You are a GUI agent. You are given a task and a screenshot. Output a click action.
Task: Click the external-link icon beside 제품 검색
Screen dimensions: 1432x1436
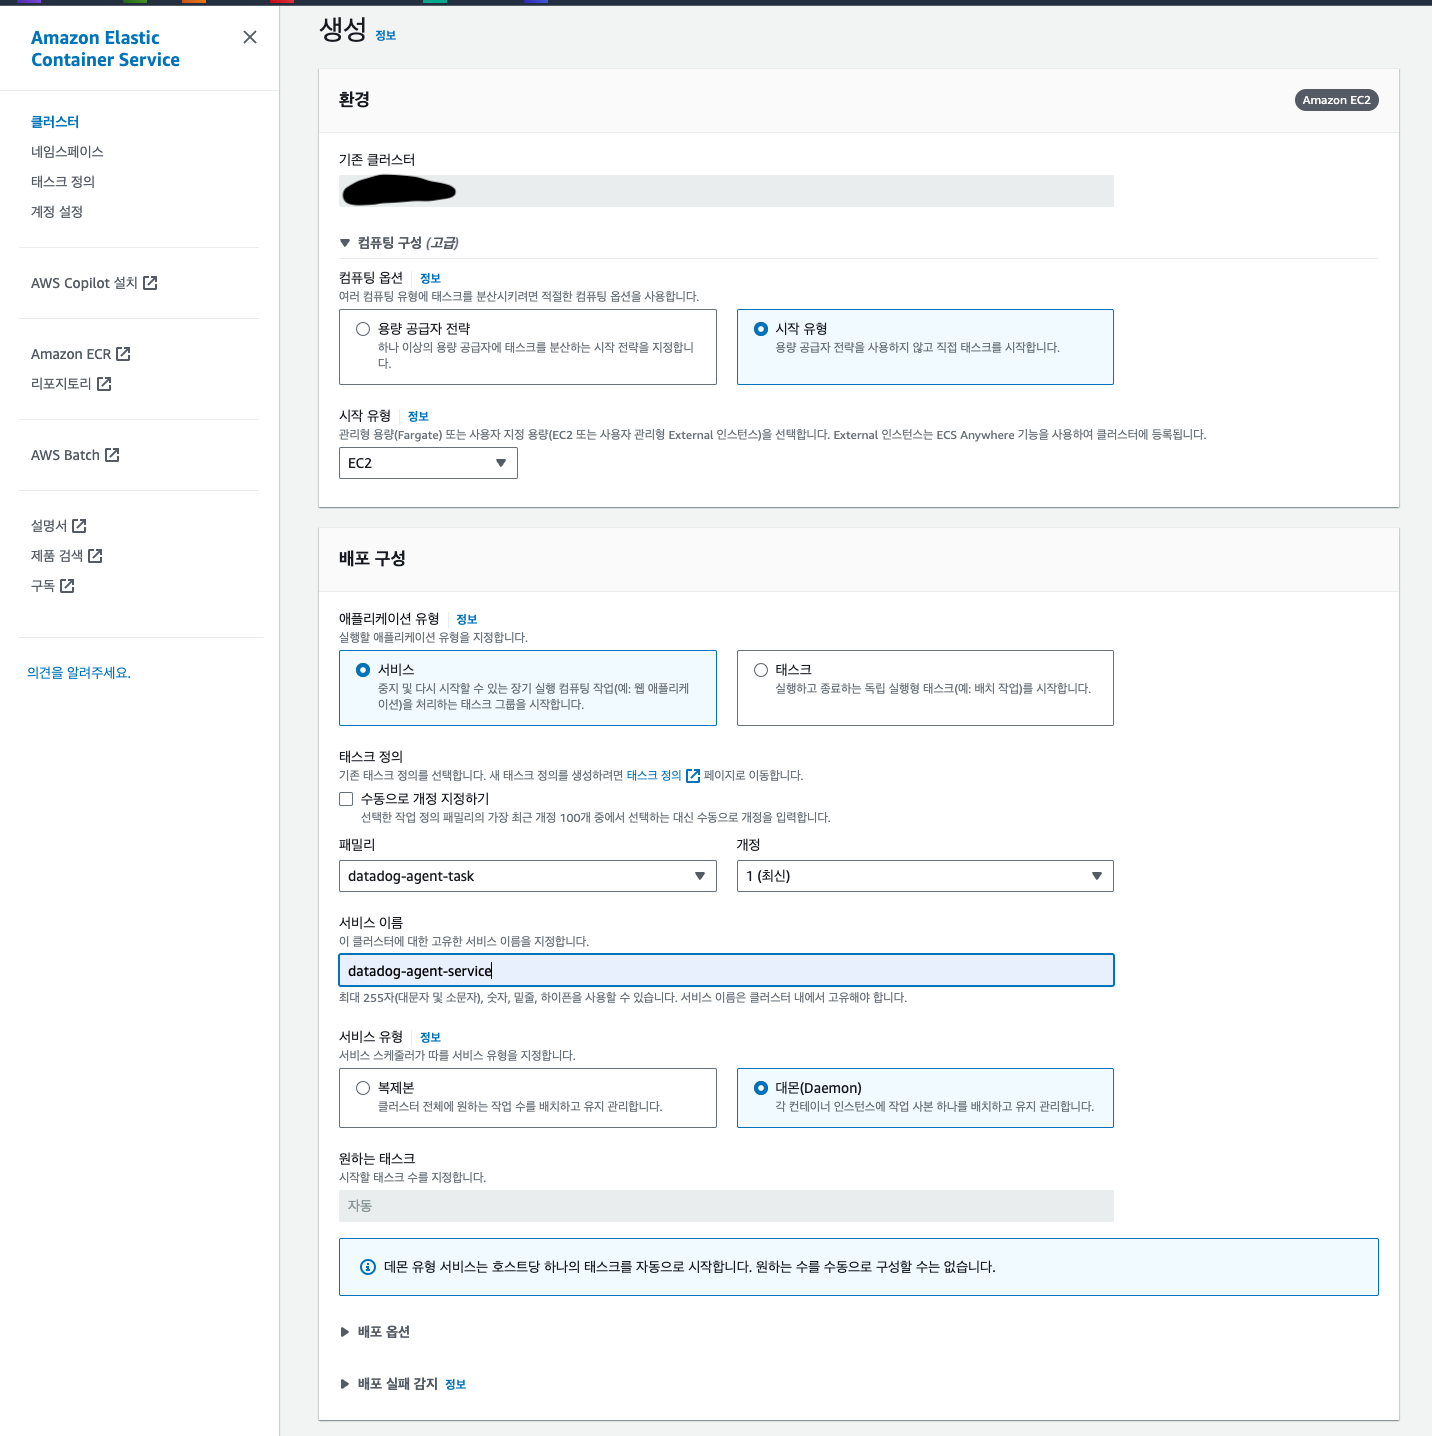(x=95, y=555)
